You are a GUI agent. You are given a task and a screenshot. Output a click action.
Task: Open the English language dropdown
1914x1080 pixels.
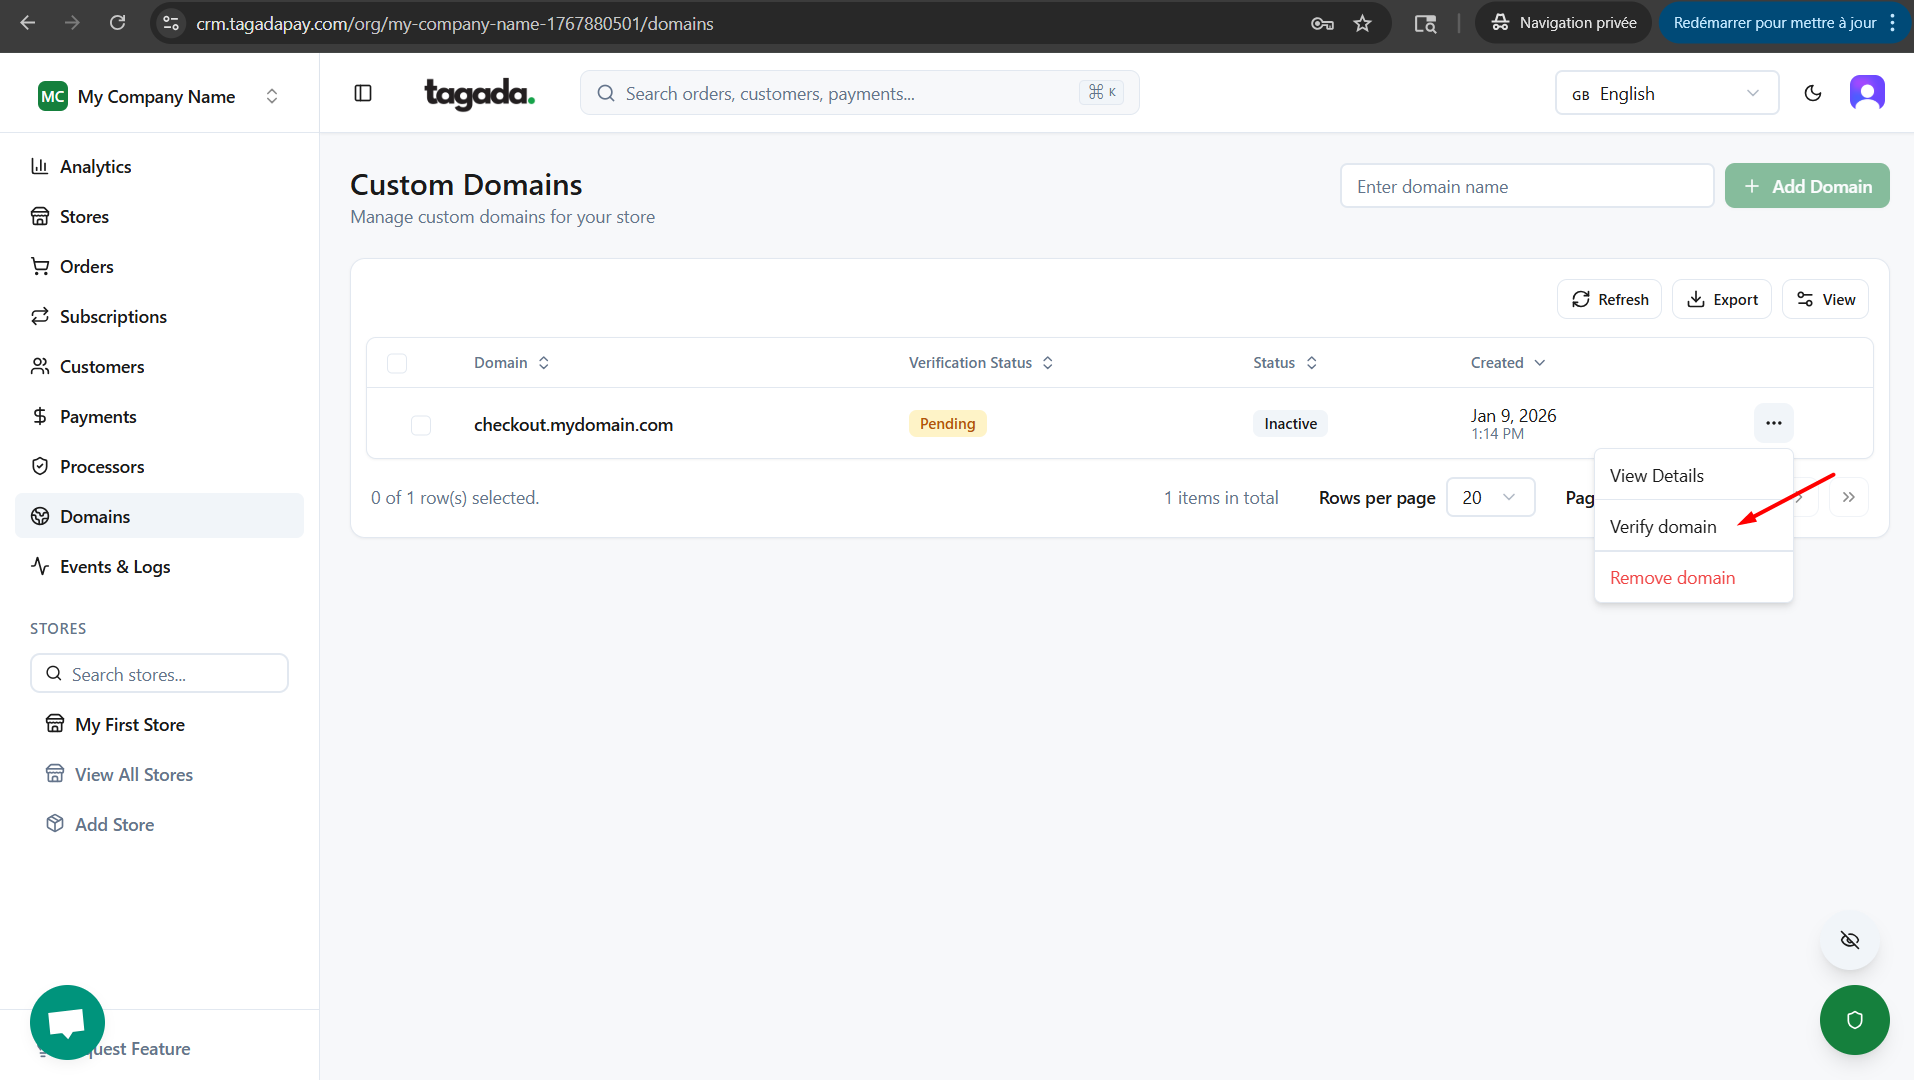point(1666,93)
